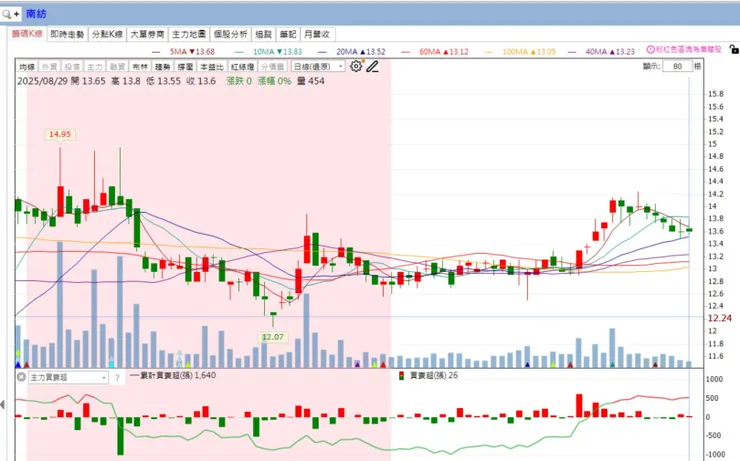Image resolution: width=740 pixels, height=461 pixels.
Task: Select the pencil drawing tool icon
Action: (372, 67)
